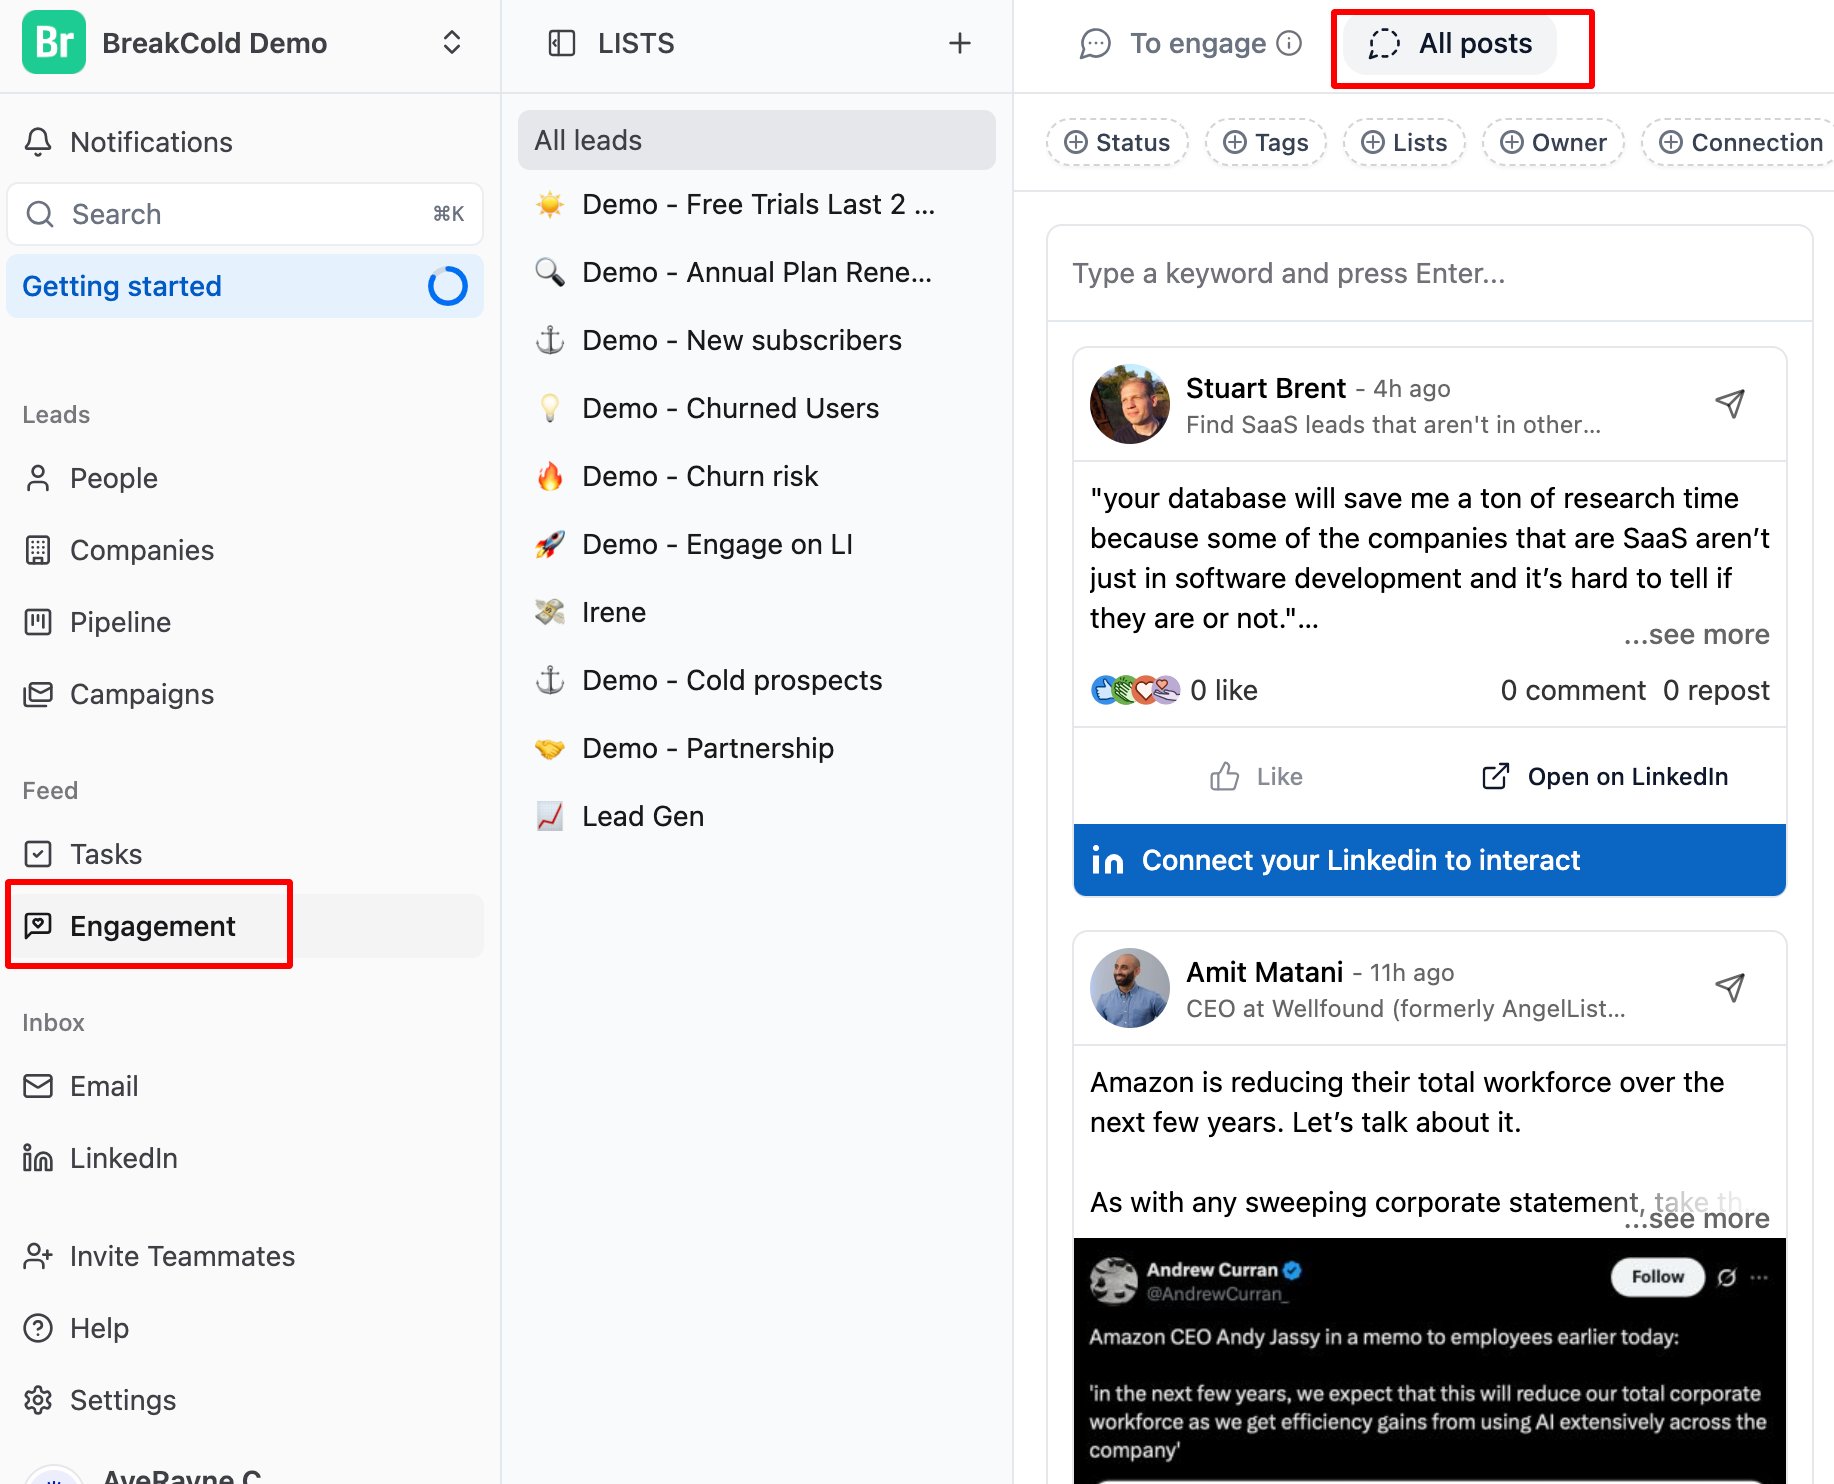This screenshot has width=1834, height=1484.
Task: Click the Getting started progress ring
Action: click(x=447, y=286)
